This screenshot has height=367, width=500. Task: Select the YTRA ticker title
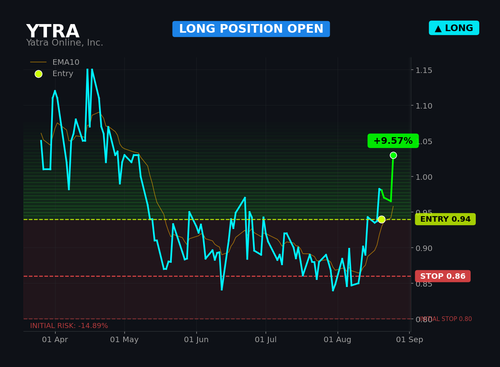click(53, 31)
